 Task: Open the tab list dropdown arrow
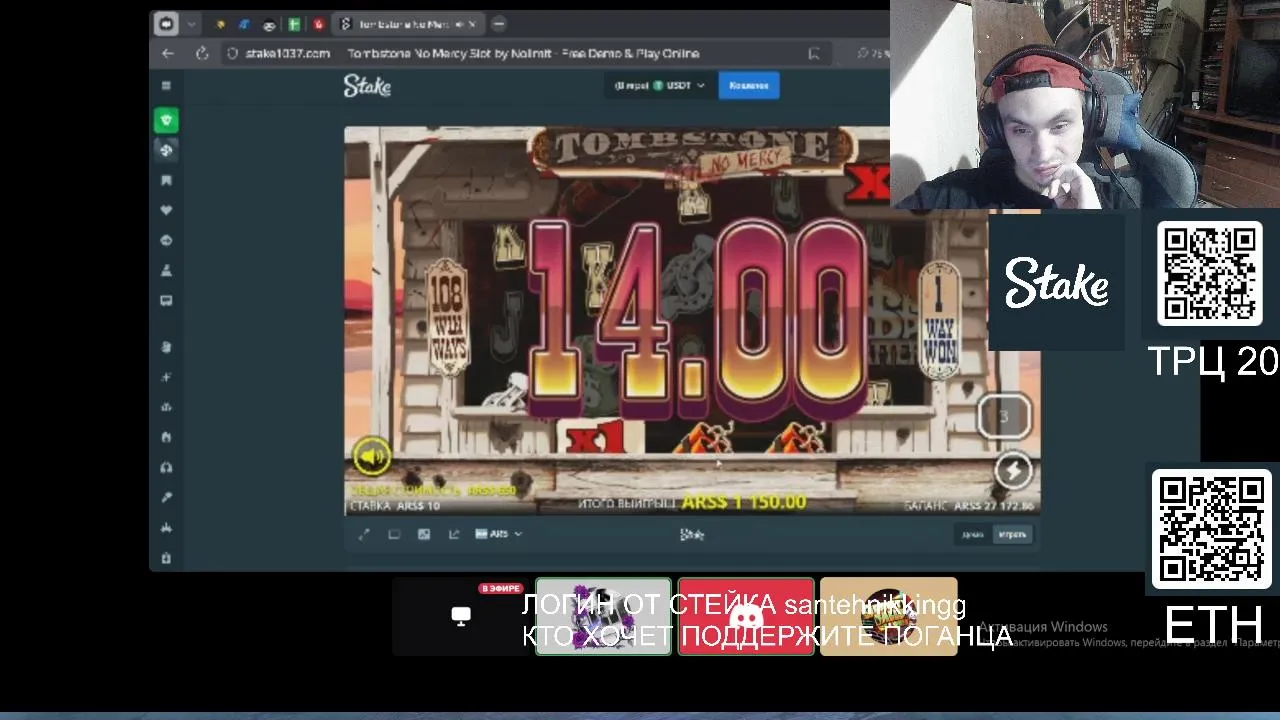(x=191, y=24)
